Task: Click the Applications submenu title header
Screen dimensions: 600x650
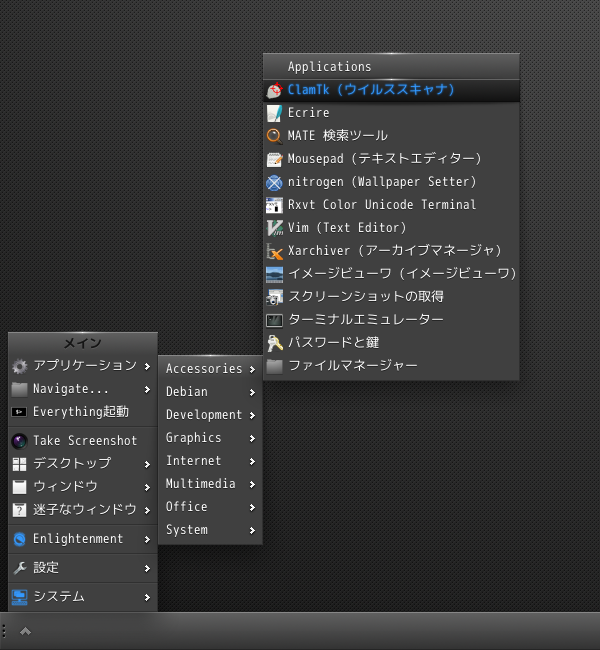Action: point(391,67)
